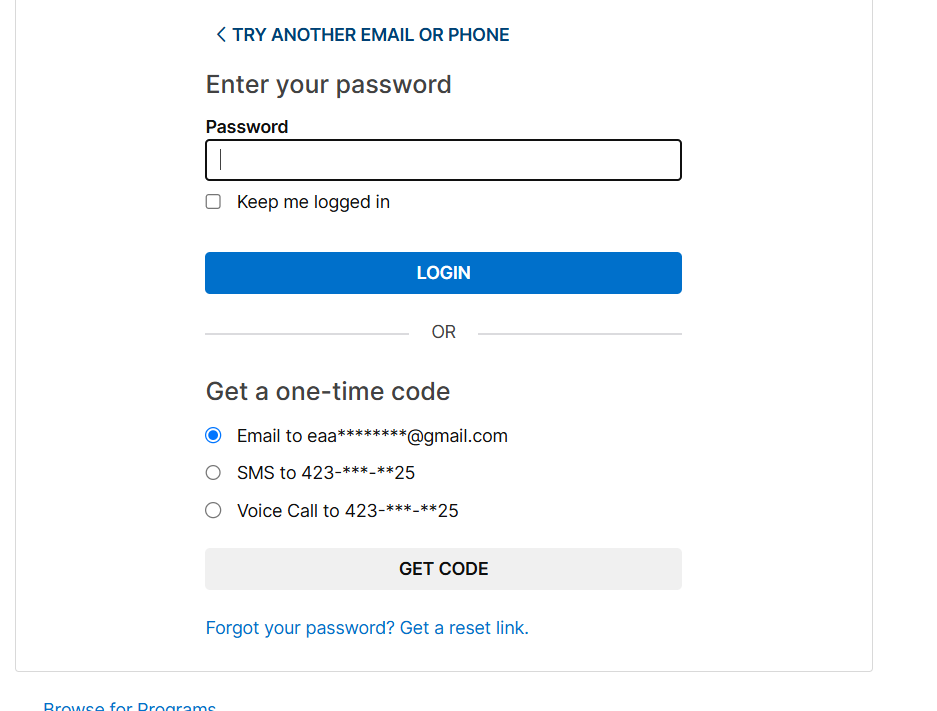
Task: Click the Enter your password heading
Action: 329,85
